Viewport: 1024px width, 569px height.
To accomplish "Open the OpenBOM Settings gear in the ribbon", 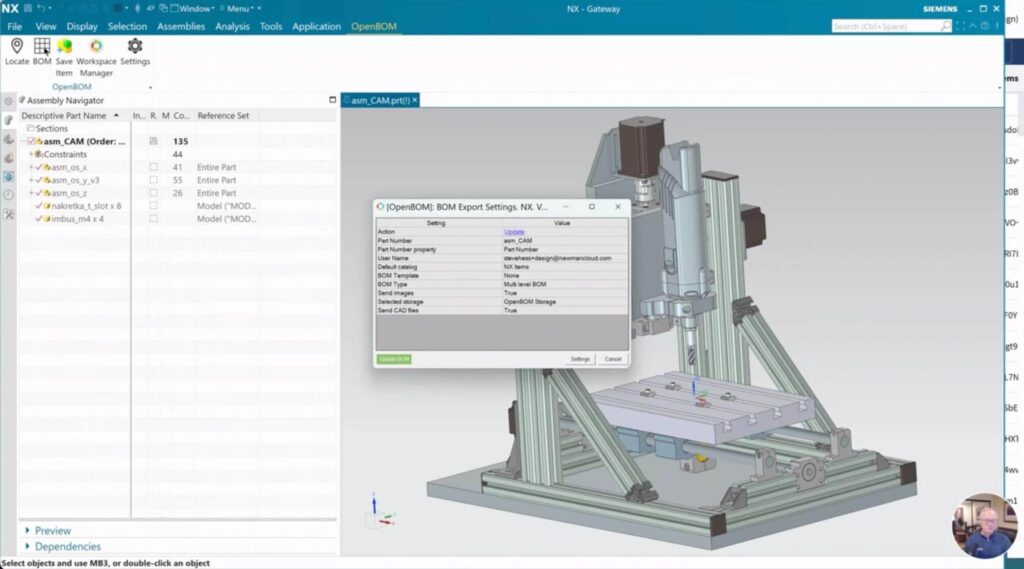I will (x=135, y=46).
